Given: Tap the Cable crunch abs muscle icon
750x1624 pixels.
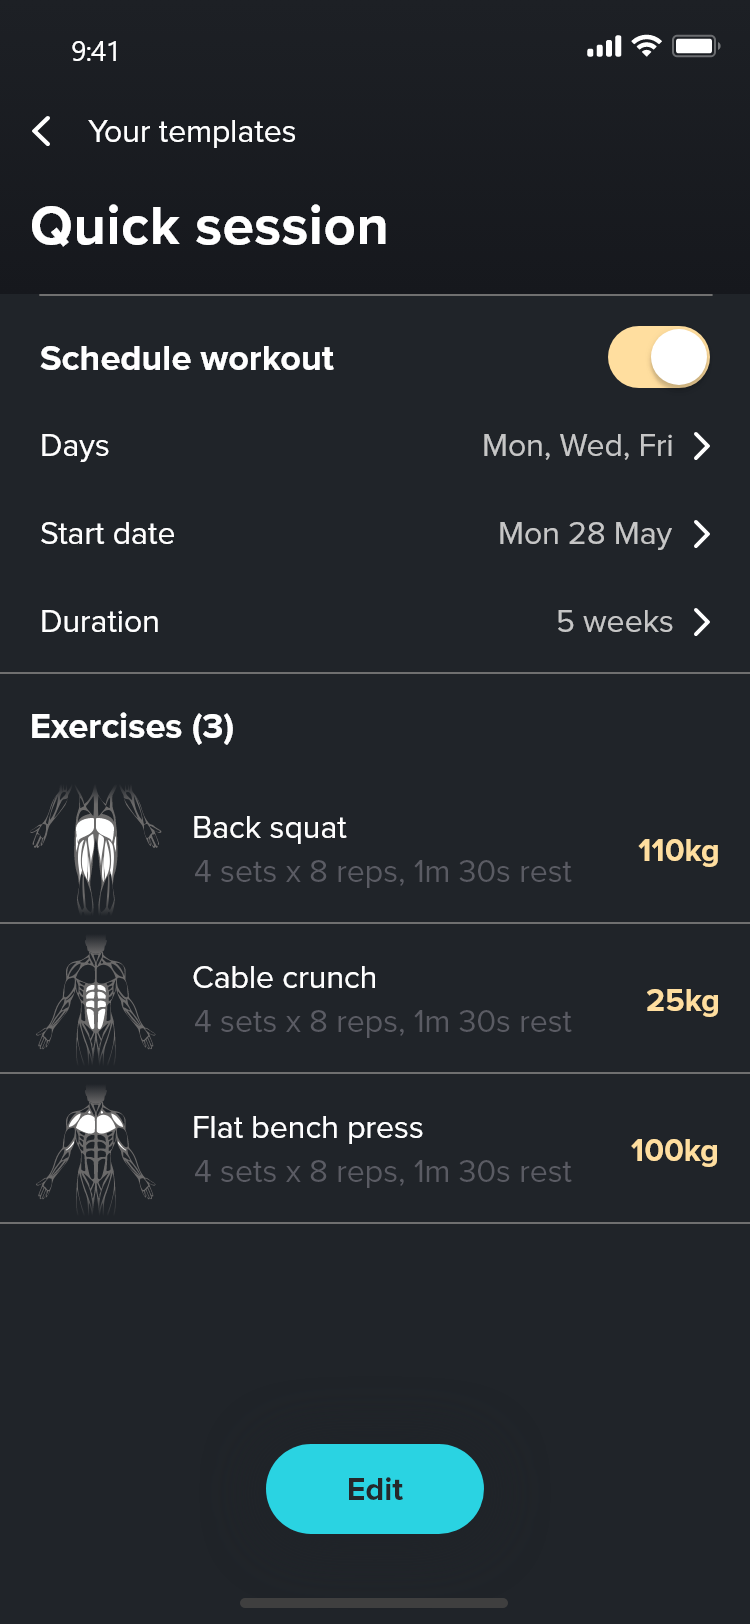Looking at the screenshot, I should [96, 999].
